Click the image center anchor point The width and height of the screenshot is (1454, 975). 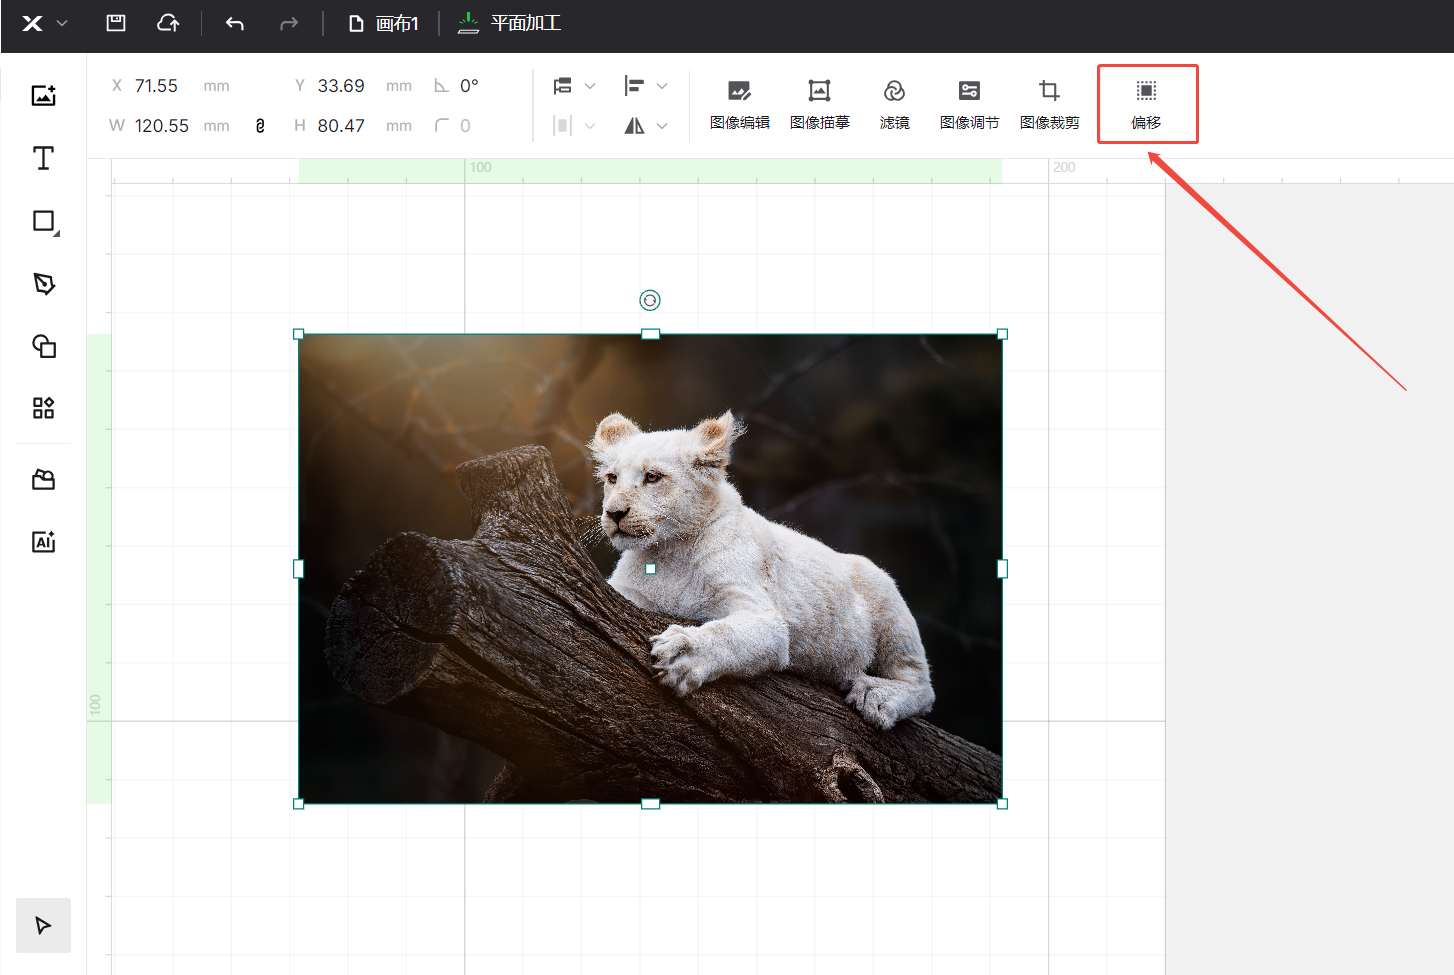[650, 568]
